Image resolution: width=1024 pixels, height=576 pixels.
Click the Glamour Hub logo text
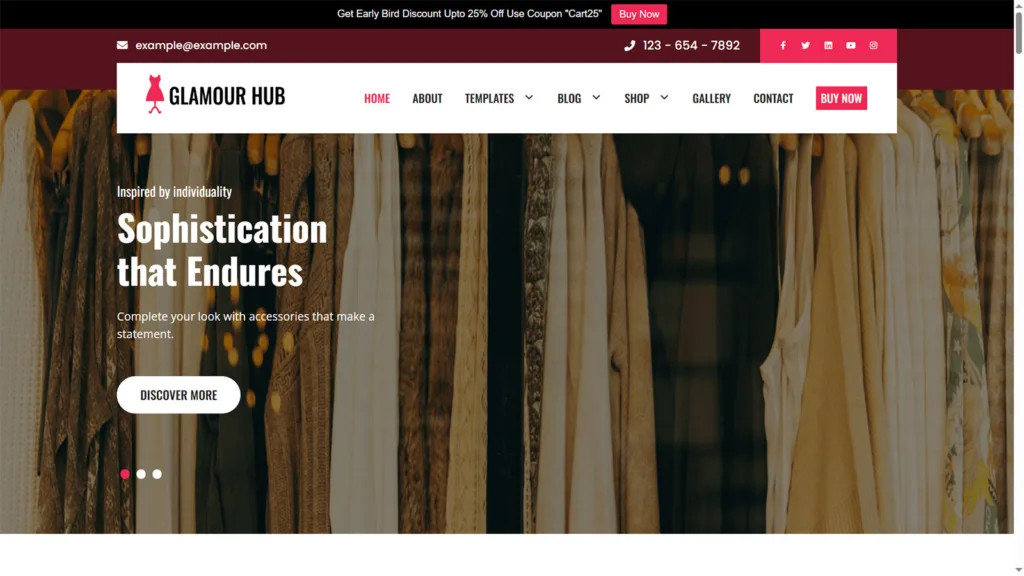[227, 96]
